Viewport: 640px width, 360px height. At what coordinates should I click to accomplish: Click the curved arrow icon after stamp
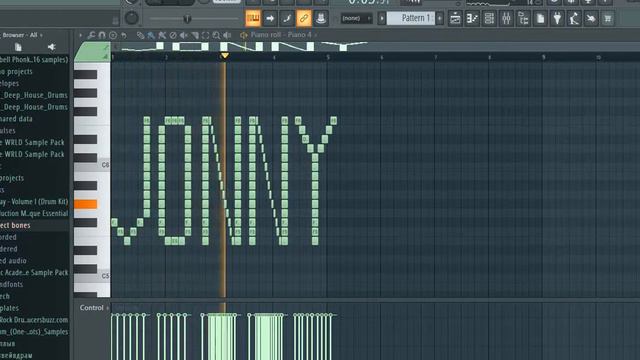pyautogui.click(x=123, y=35)
